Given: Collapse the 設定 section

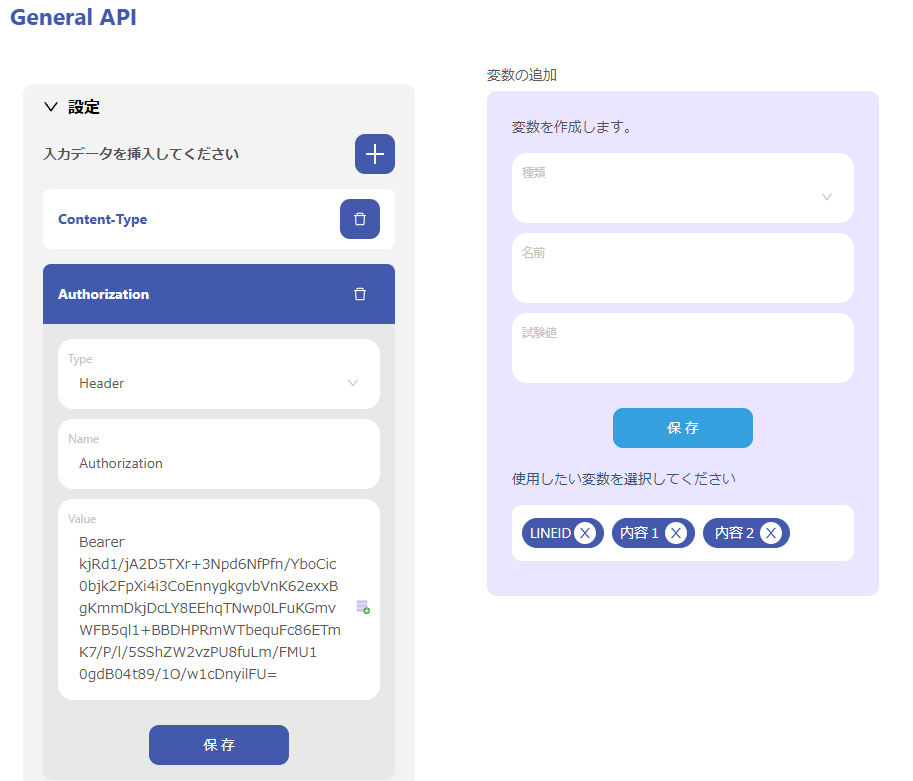Looking at the screenshot, I should (x=51, y=107).
